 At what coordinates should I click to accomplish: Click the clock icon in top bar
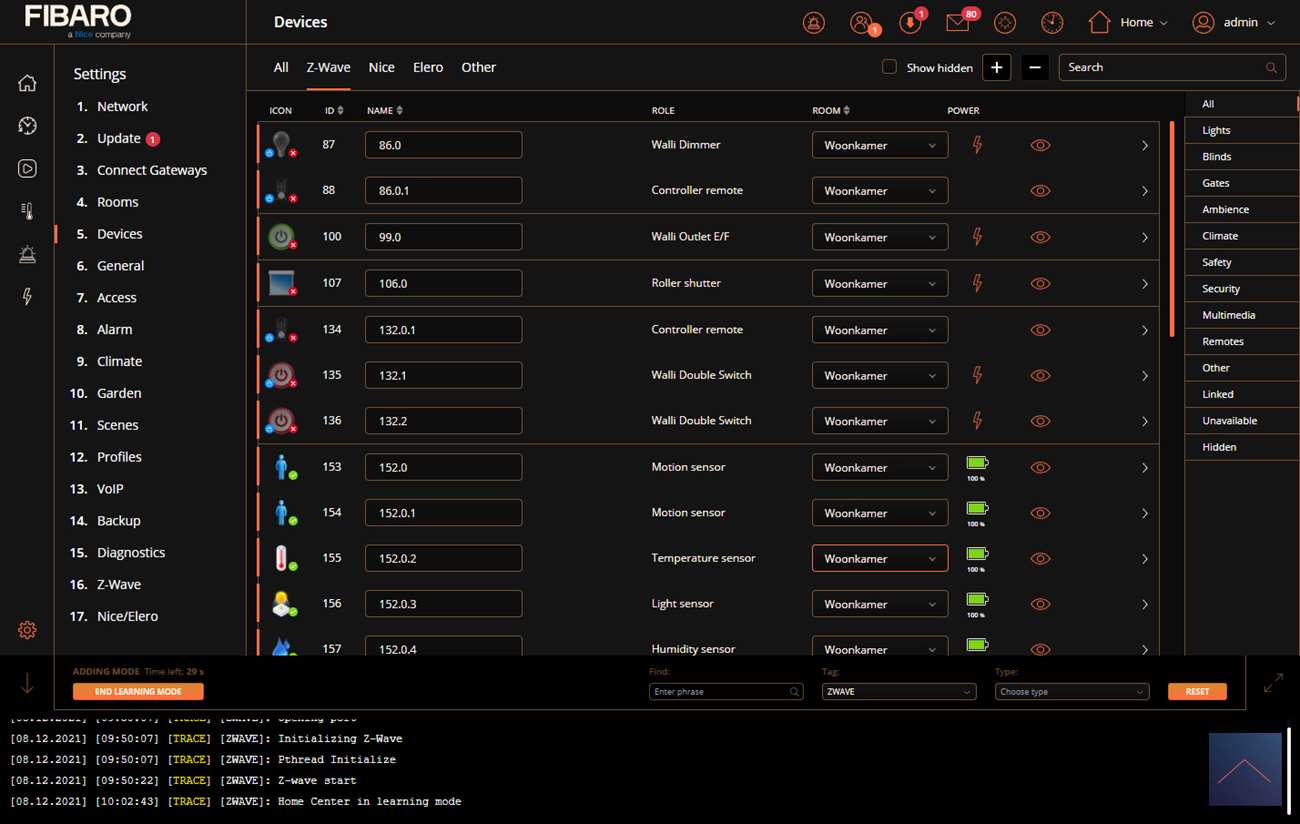1052,22
